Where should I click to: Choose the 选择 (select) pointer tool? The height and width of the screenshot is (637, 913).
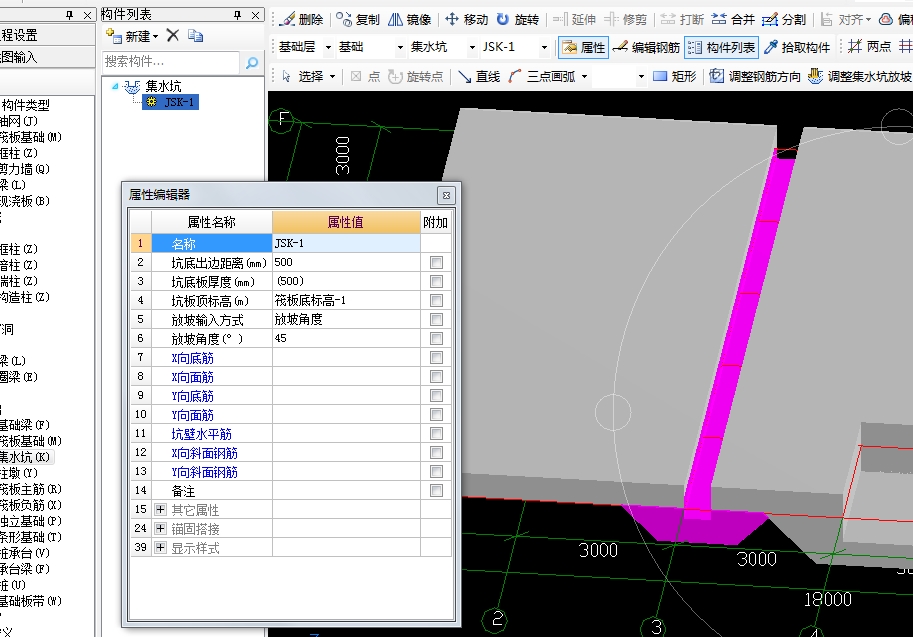pos(304,76)
